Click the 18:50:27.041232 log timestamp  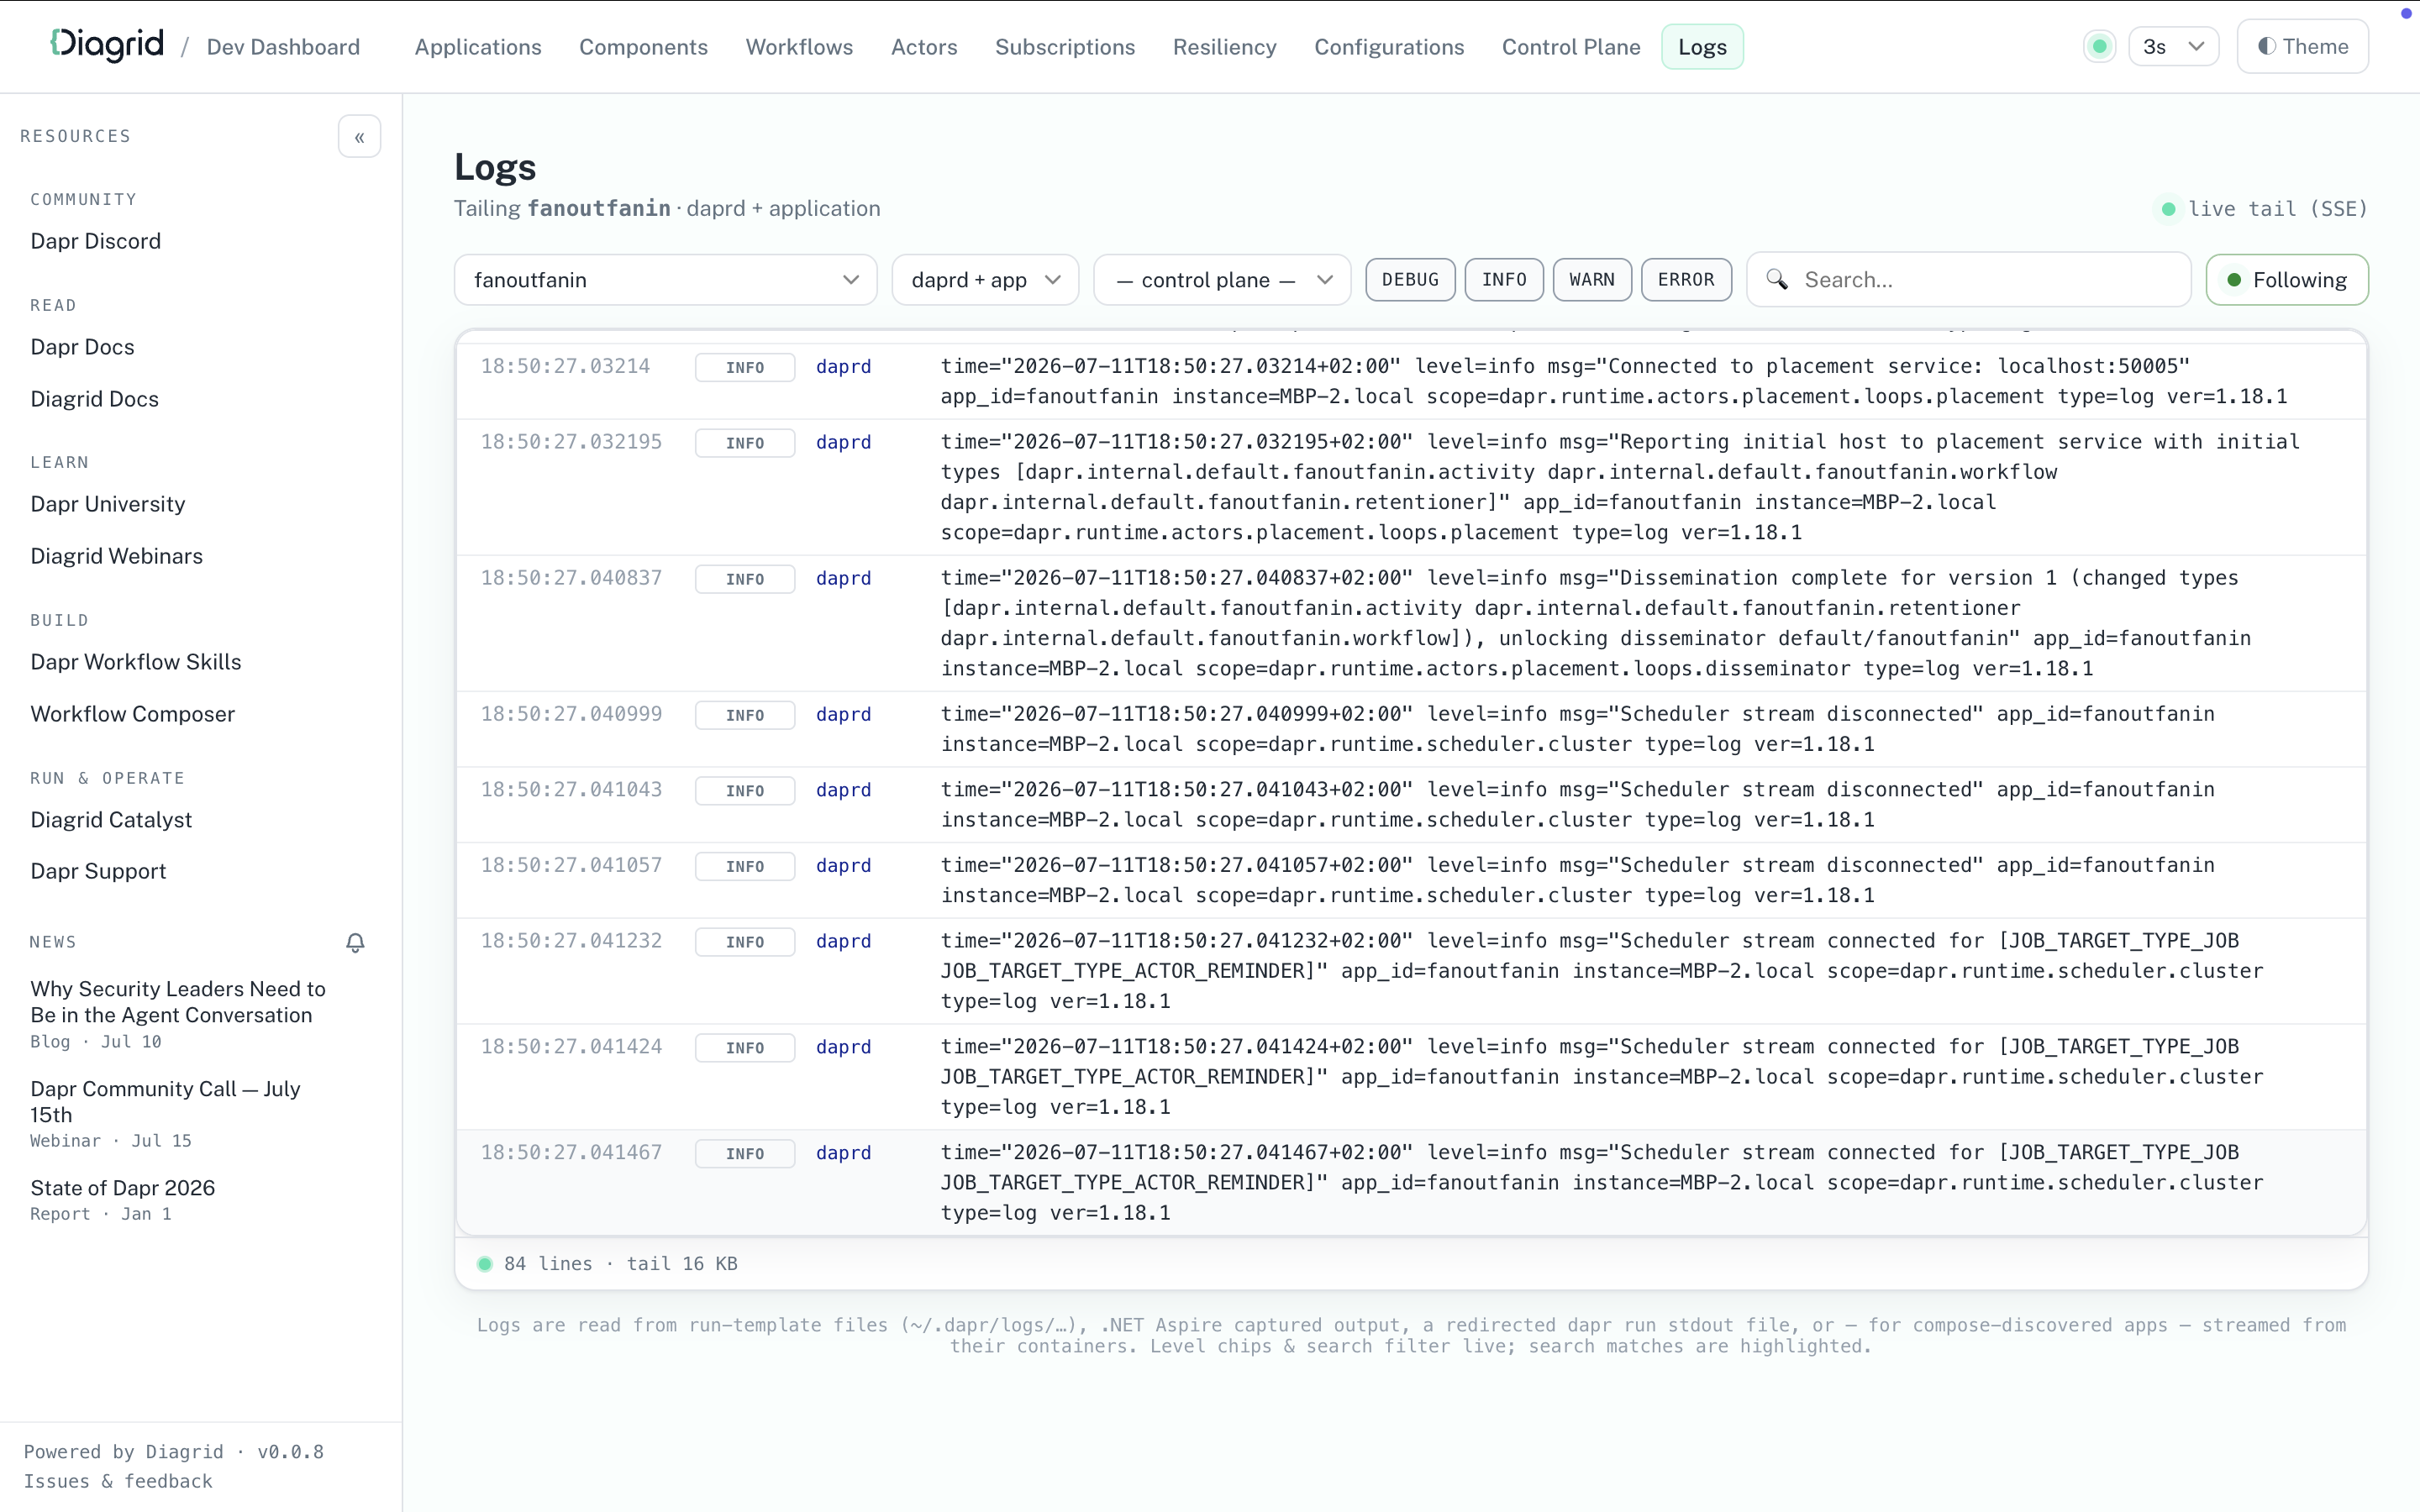[x=571, y=941]
